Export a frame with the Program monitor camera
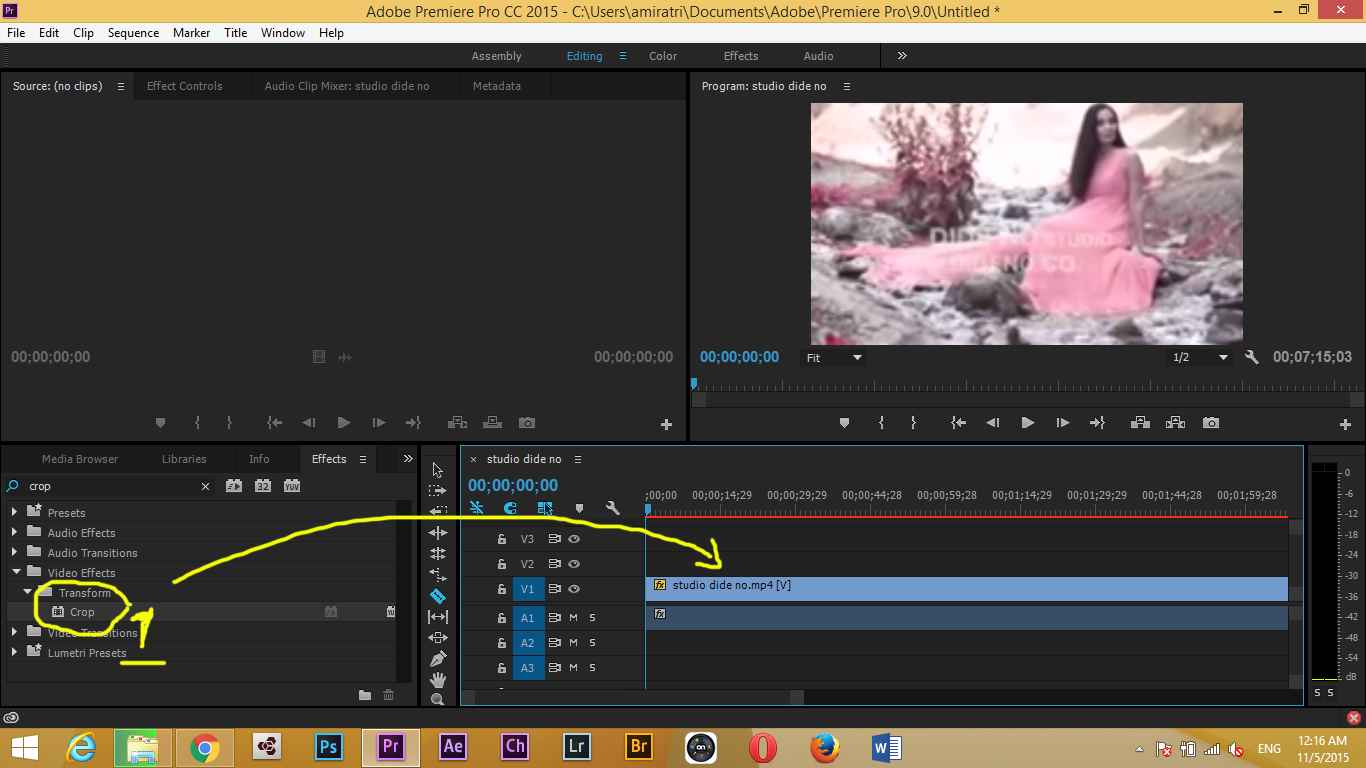1366x768 pixels. [x=1211, y=423]
